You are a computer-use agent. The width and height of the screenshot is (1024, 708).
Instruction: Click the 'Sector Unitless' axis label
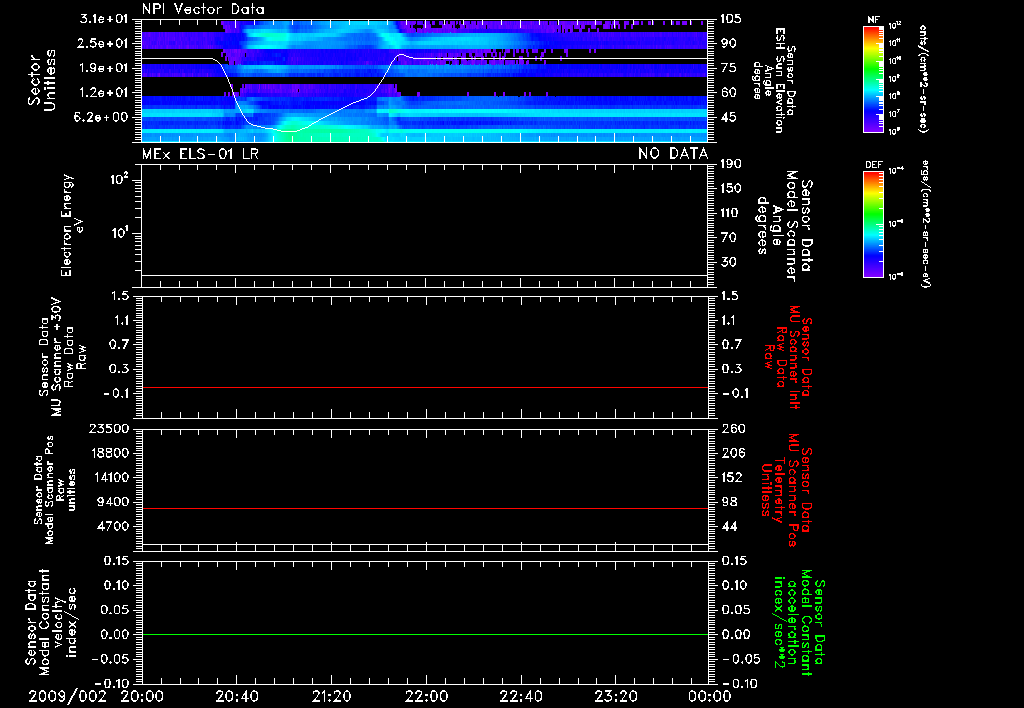click(x=42, y=80)
